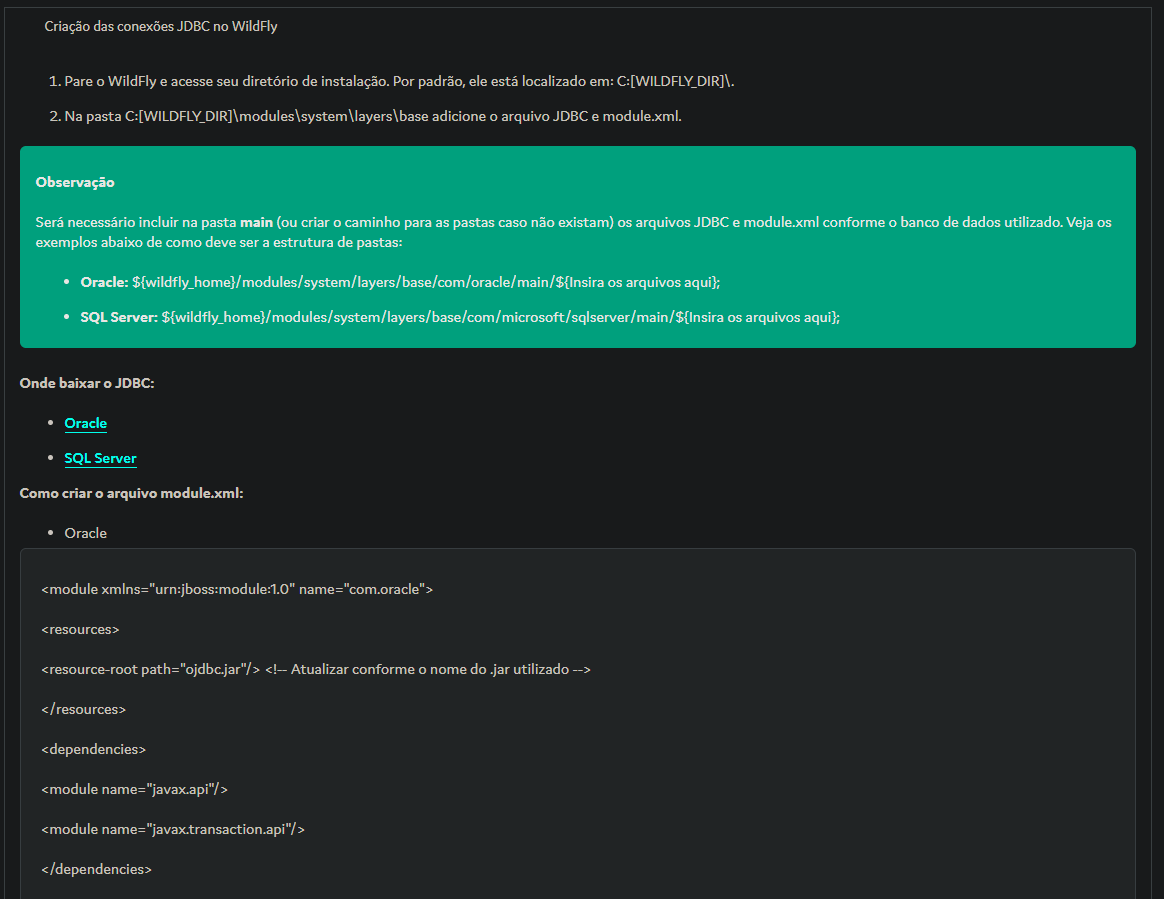
Task: Click the "javax.transaction.api" module line
Action: coord(173,829)
